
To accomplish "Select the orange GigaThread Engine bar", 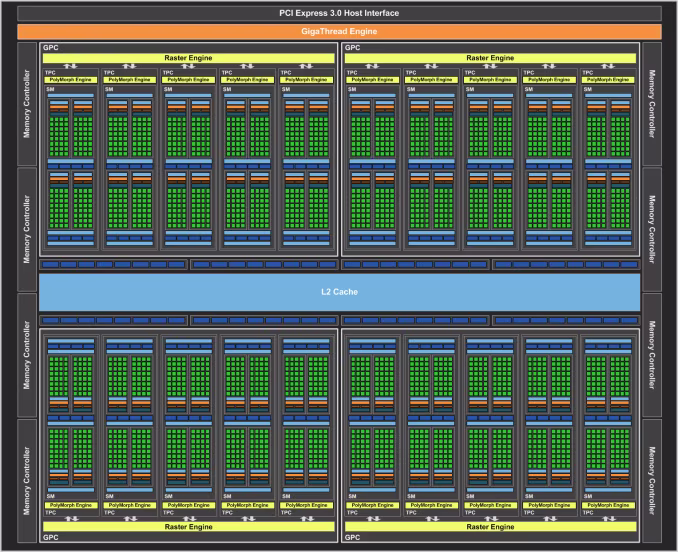I will pos(339,32).
